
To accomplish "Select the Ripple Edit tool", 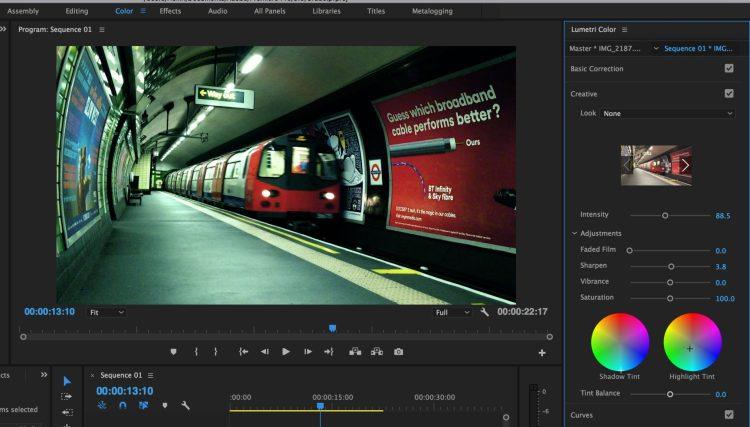I will point(67,412).
